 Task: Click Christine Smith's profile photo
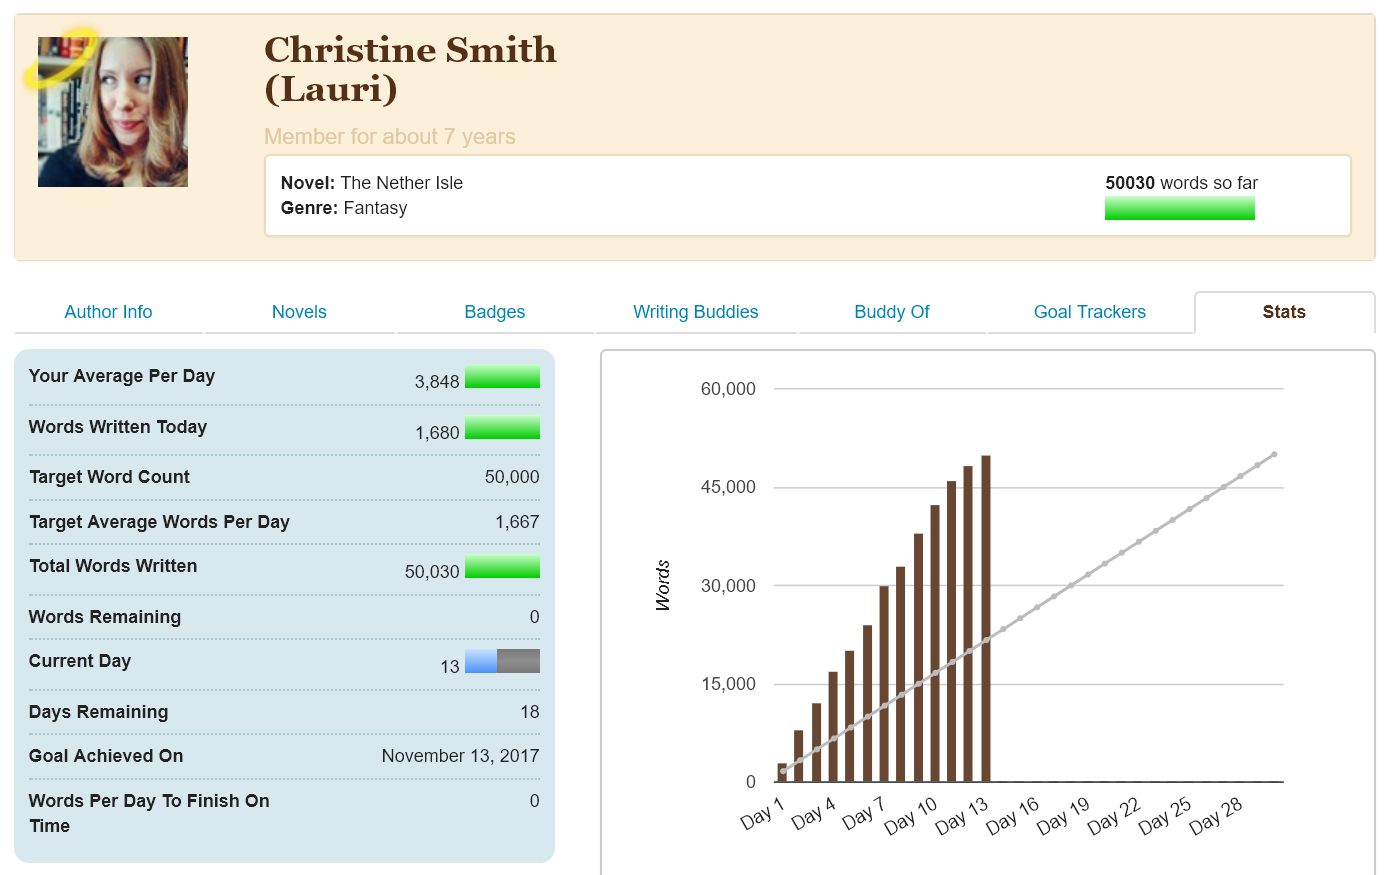pyautogui.click(x=113, y=112)
